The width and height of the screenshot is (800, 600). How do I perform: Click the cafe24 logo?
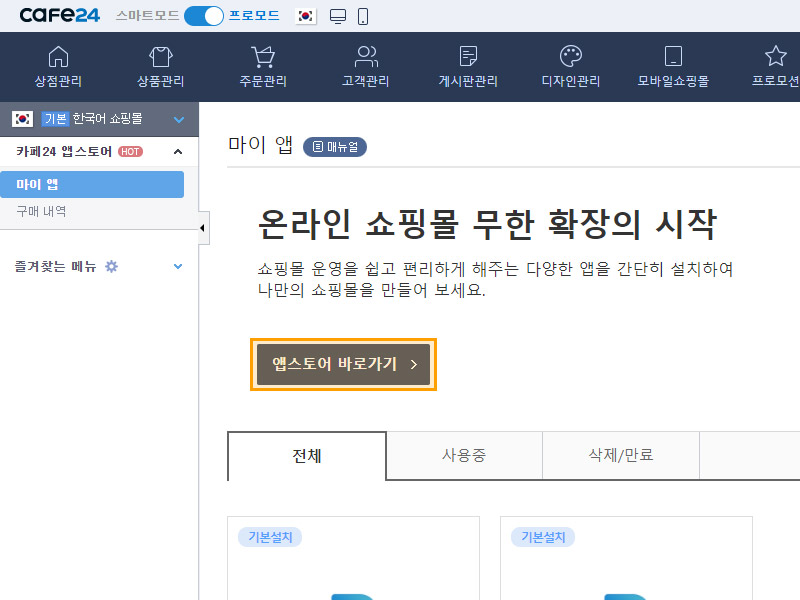(x=60, y=15)
